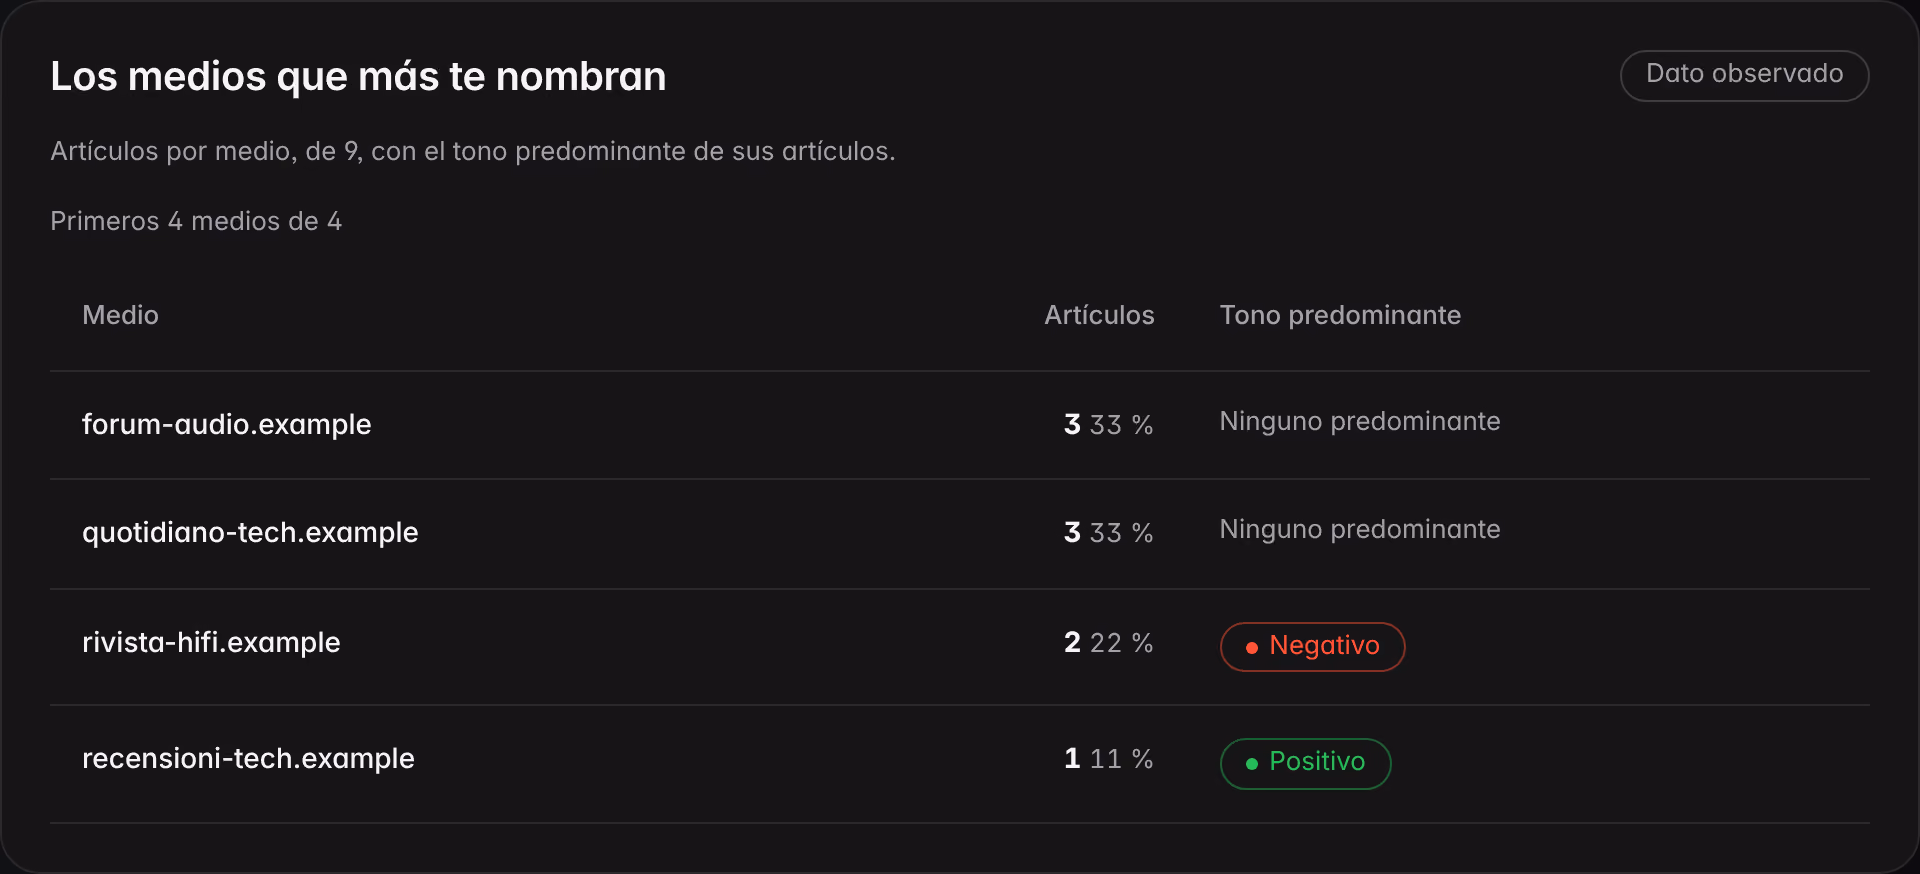
Task: Sort by the Artículos column header
Action: pyautogui.click(x=1099, y=315)
